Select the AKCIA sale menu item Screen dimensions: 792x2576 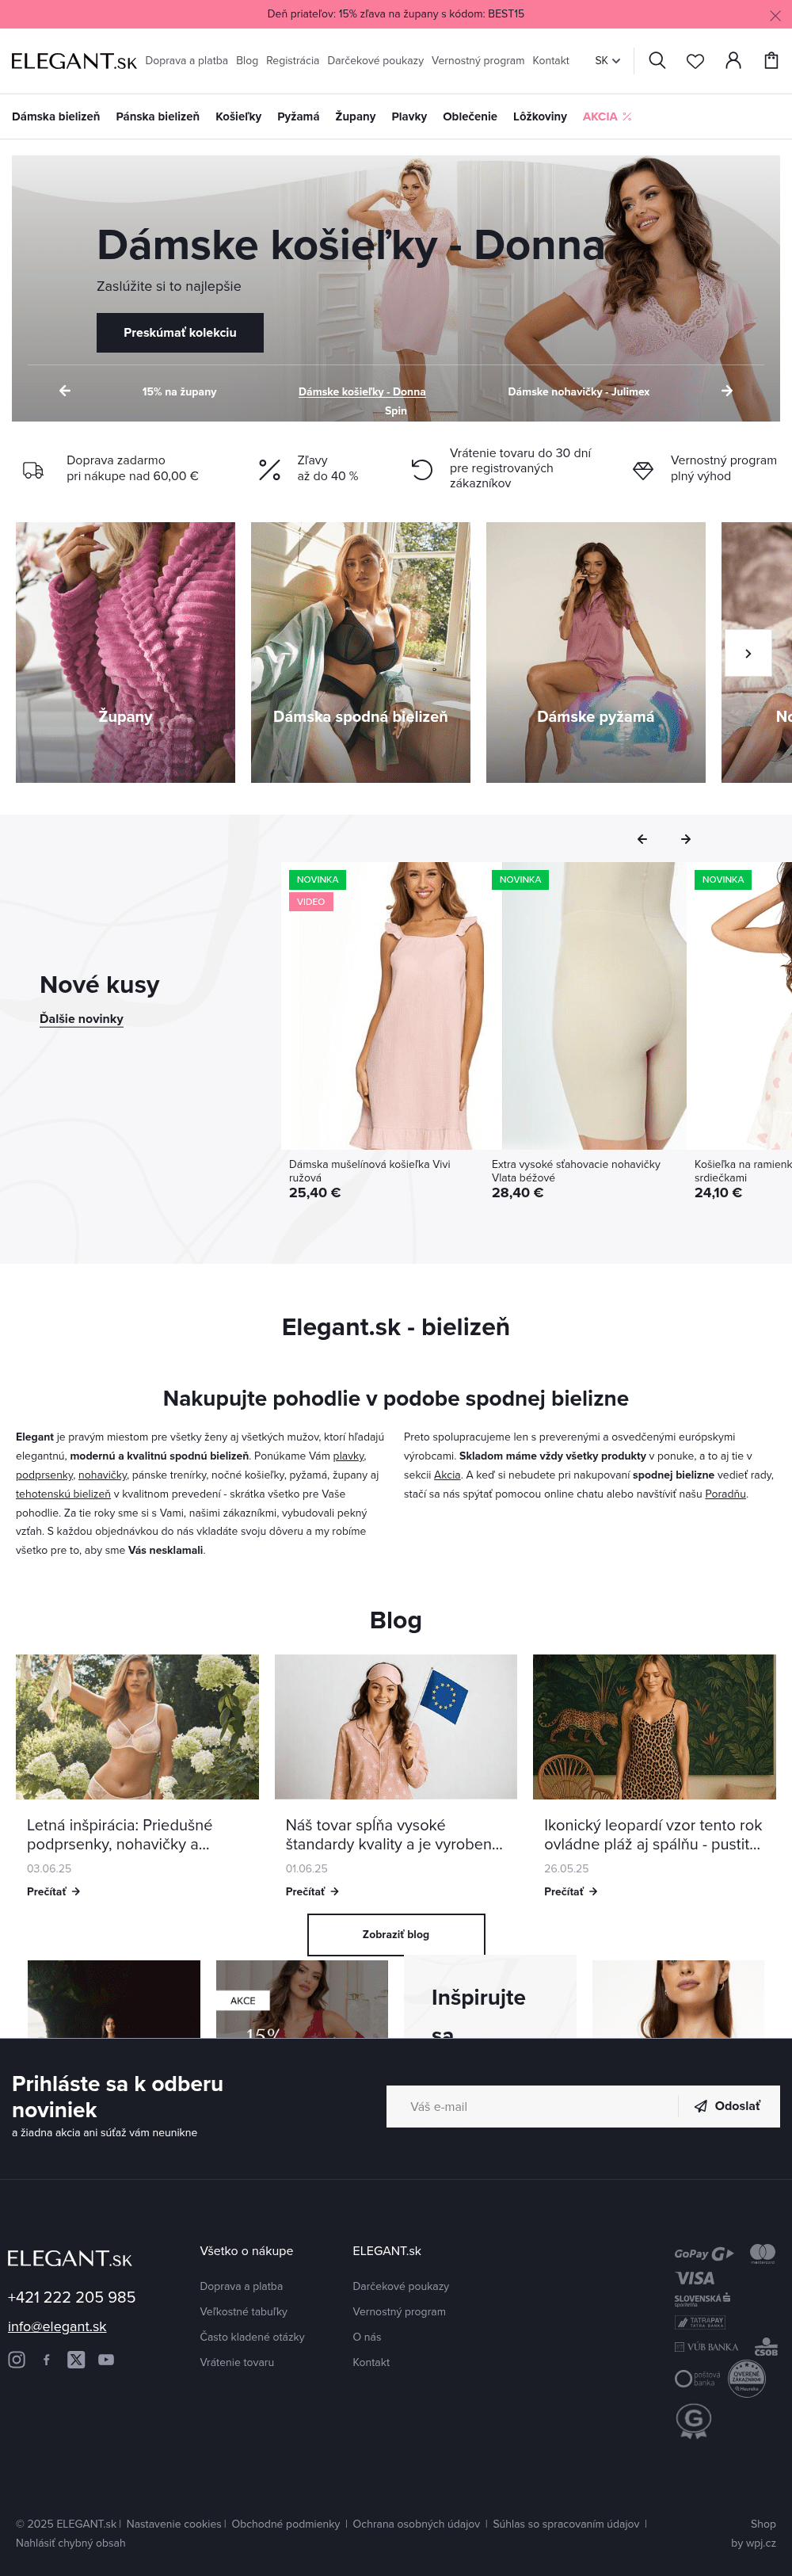click(607, 117)
